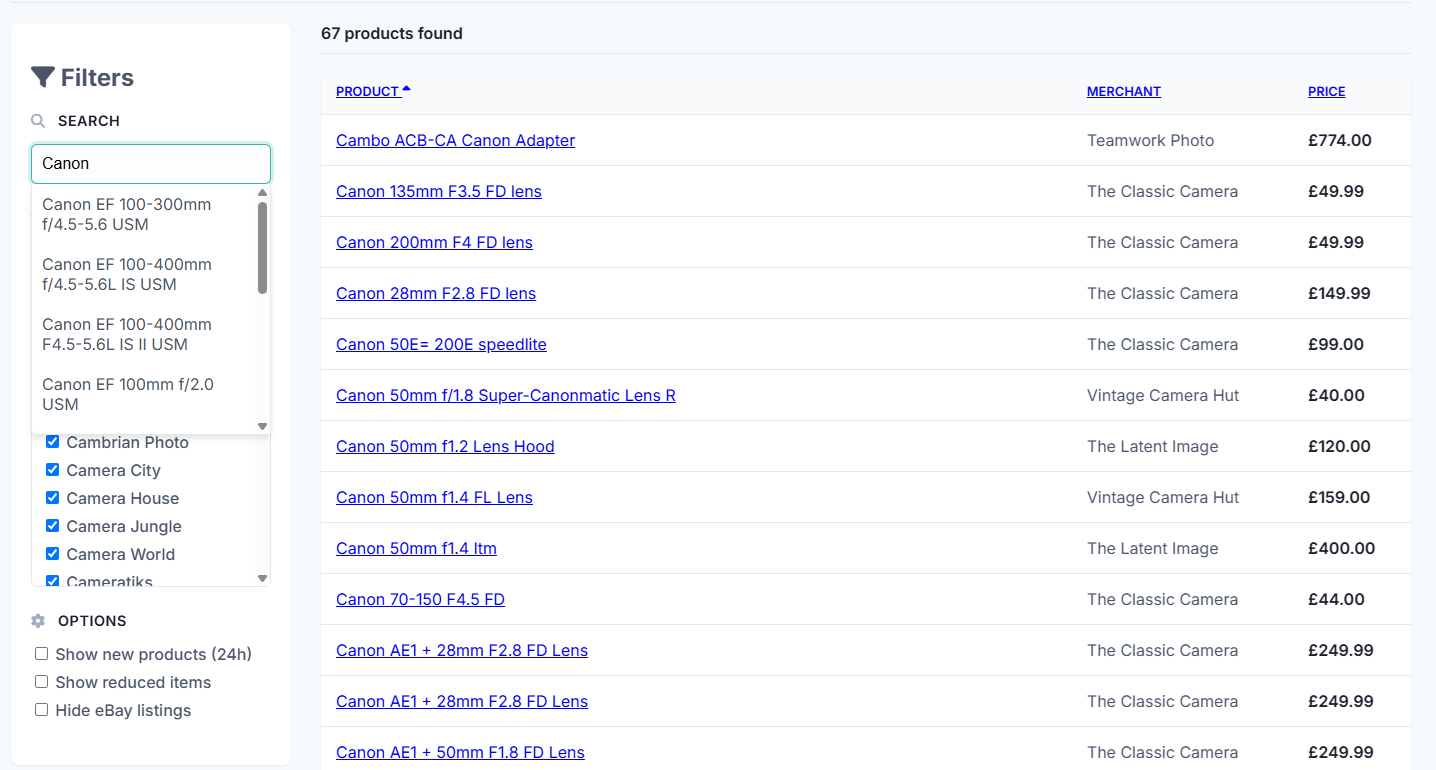Pick Canon EF 100-400mm F4.5-5.6L IS II USM

(x=127, y=334)
